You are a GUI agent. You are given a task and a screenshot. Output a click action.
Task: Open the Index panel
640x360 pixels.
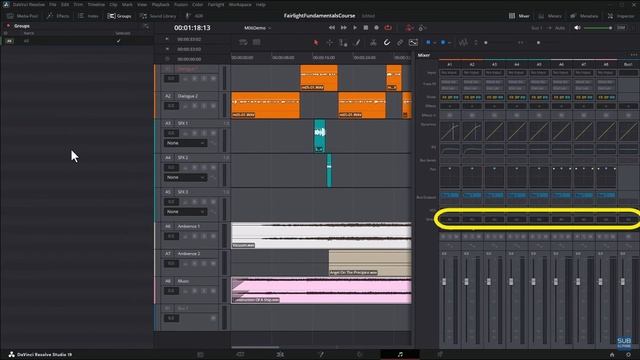pos(88,16)
